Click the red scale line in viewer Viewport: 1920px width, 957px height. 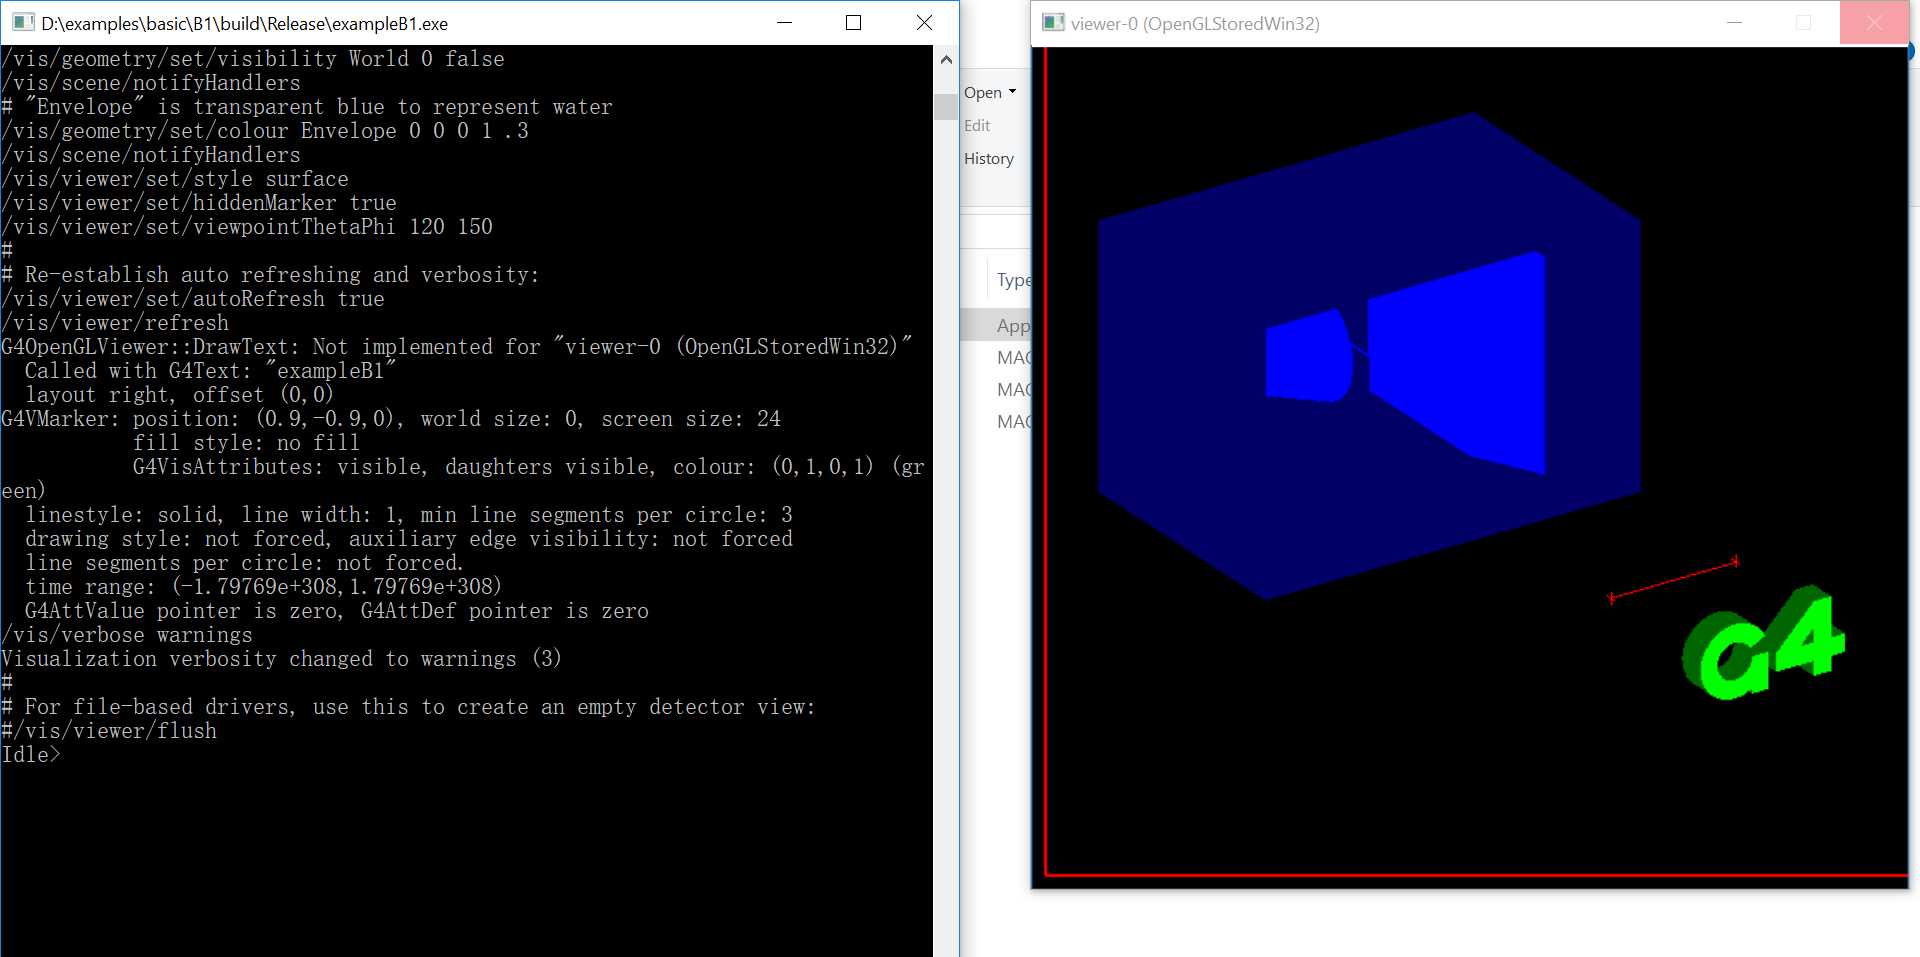pos(1673,580)
